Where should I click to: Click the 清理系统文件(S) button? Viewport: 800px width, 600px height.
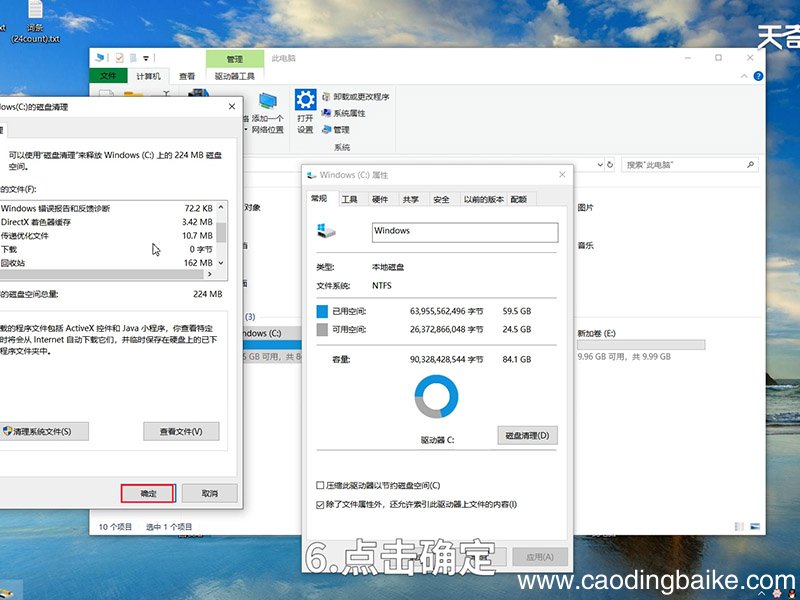pyautogui.click(x=42, y=431)
